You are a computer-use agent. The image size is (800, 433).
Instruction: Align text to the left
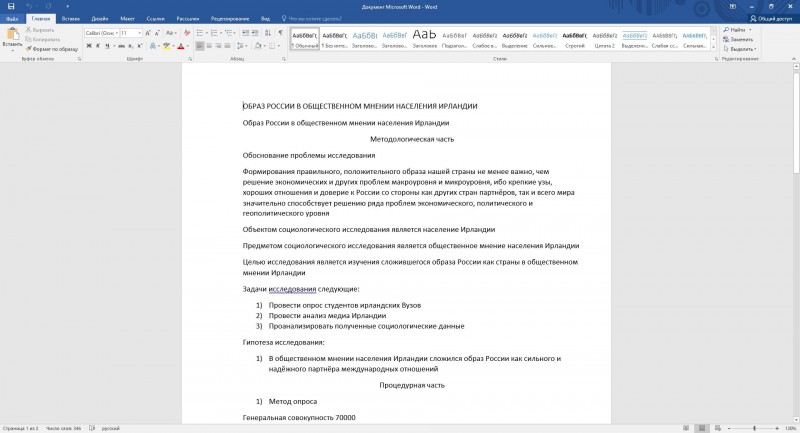pyautogui.click(x=200, y=46)
